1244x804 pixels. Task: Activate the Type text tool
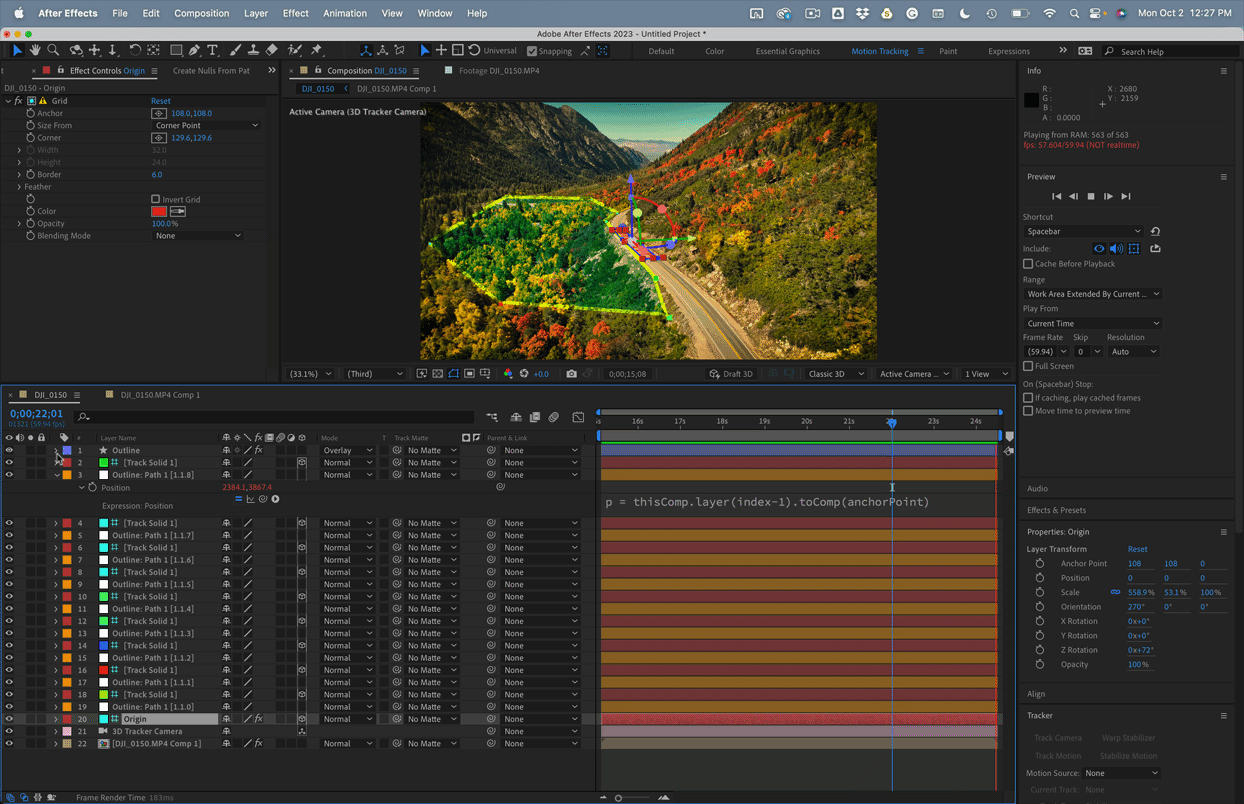pos(213,50)
